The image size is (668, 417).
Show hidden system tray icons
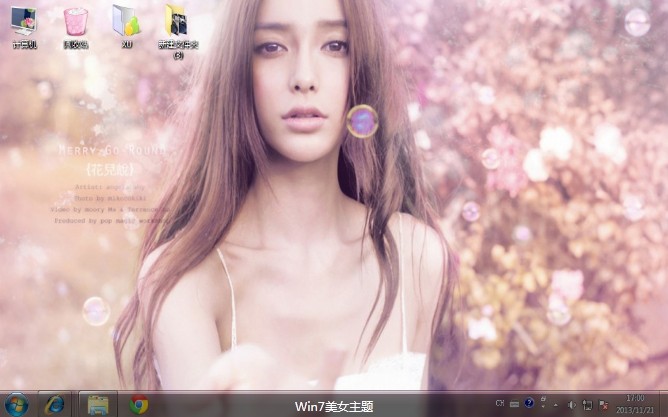[555, 404]
